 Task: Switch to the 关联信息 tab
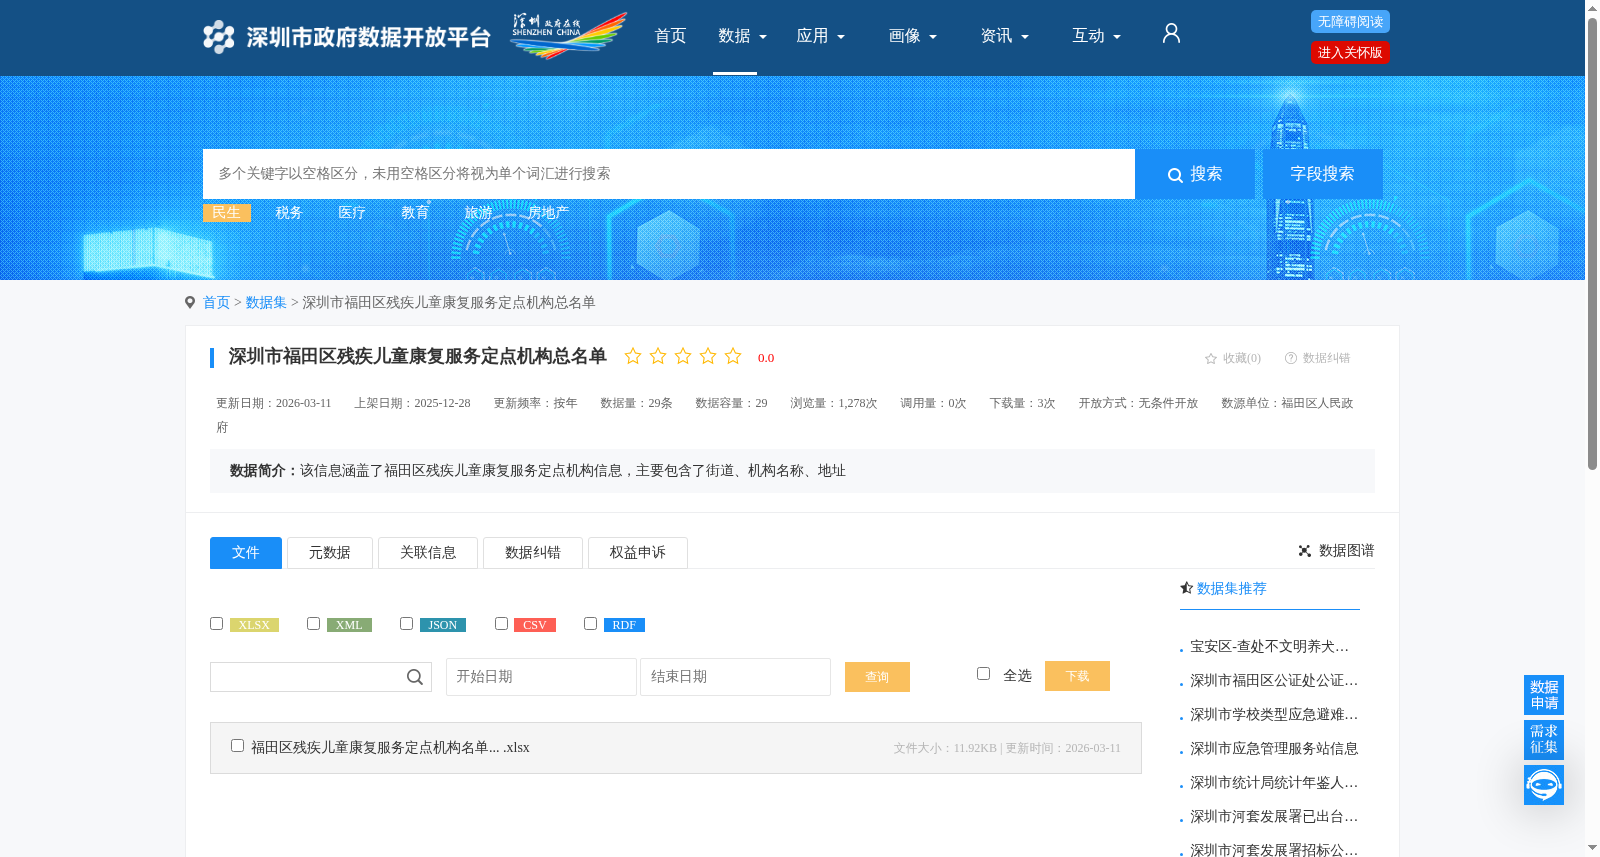(x=428, y=553)
